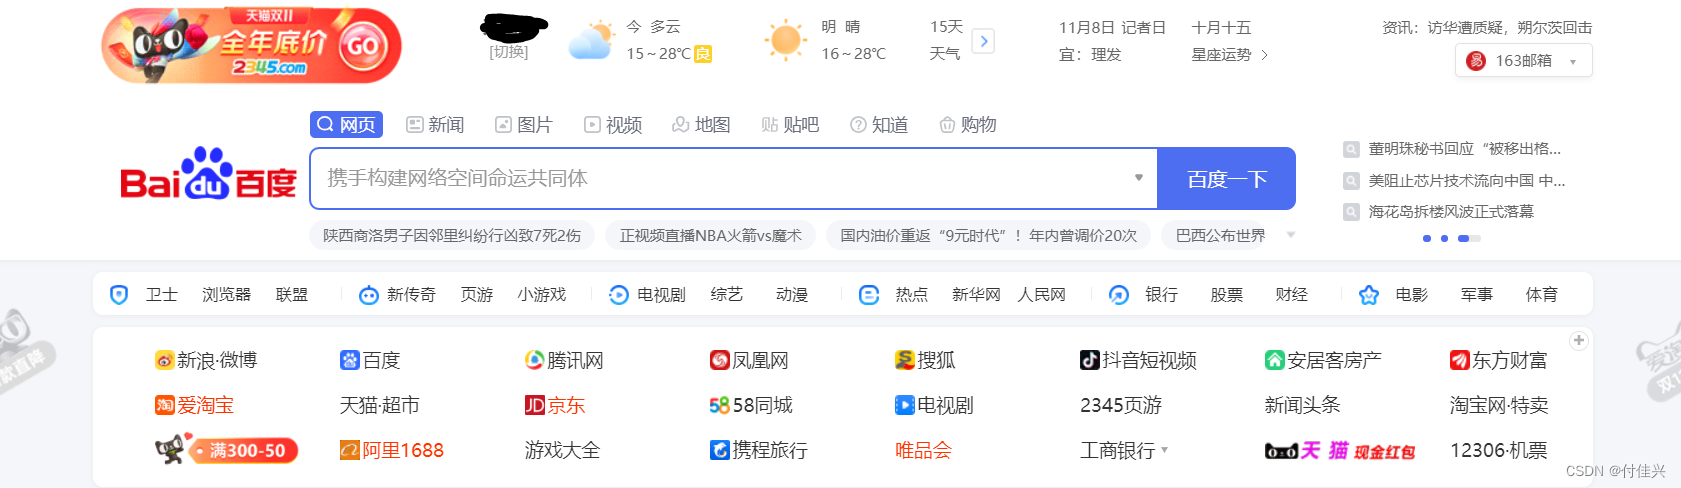Select the 购物 search tab

(968, 124)
